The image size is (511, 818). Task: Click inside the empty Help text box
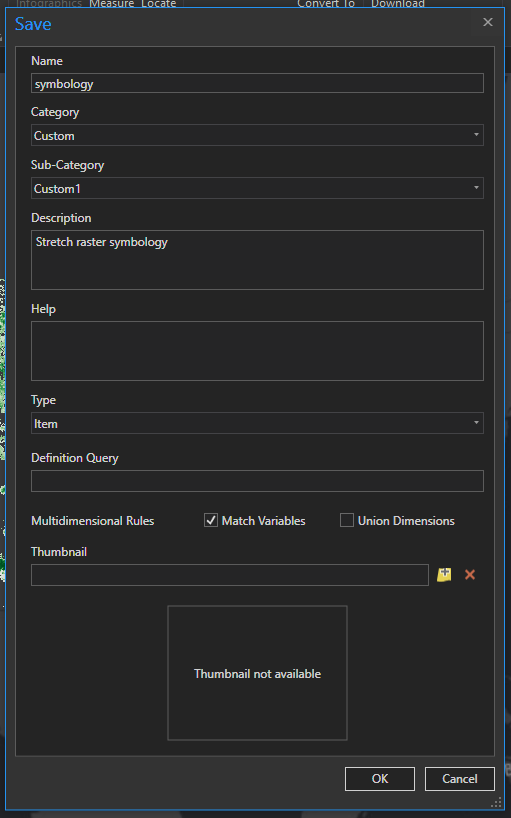[x=257, y=351]
